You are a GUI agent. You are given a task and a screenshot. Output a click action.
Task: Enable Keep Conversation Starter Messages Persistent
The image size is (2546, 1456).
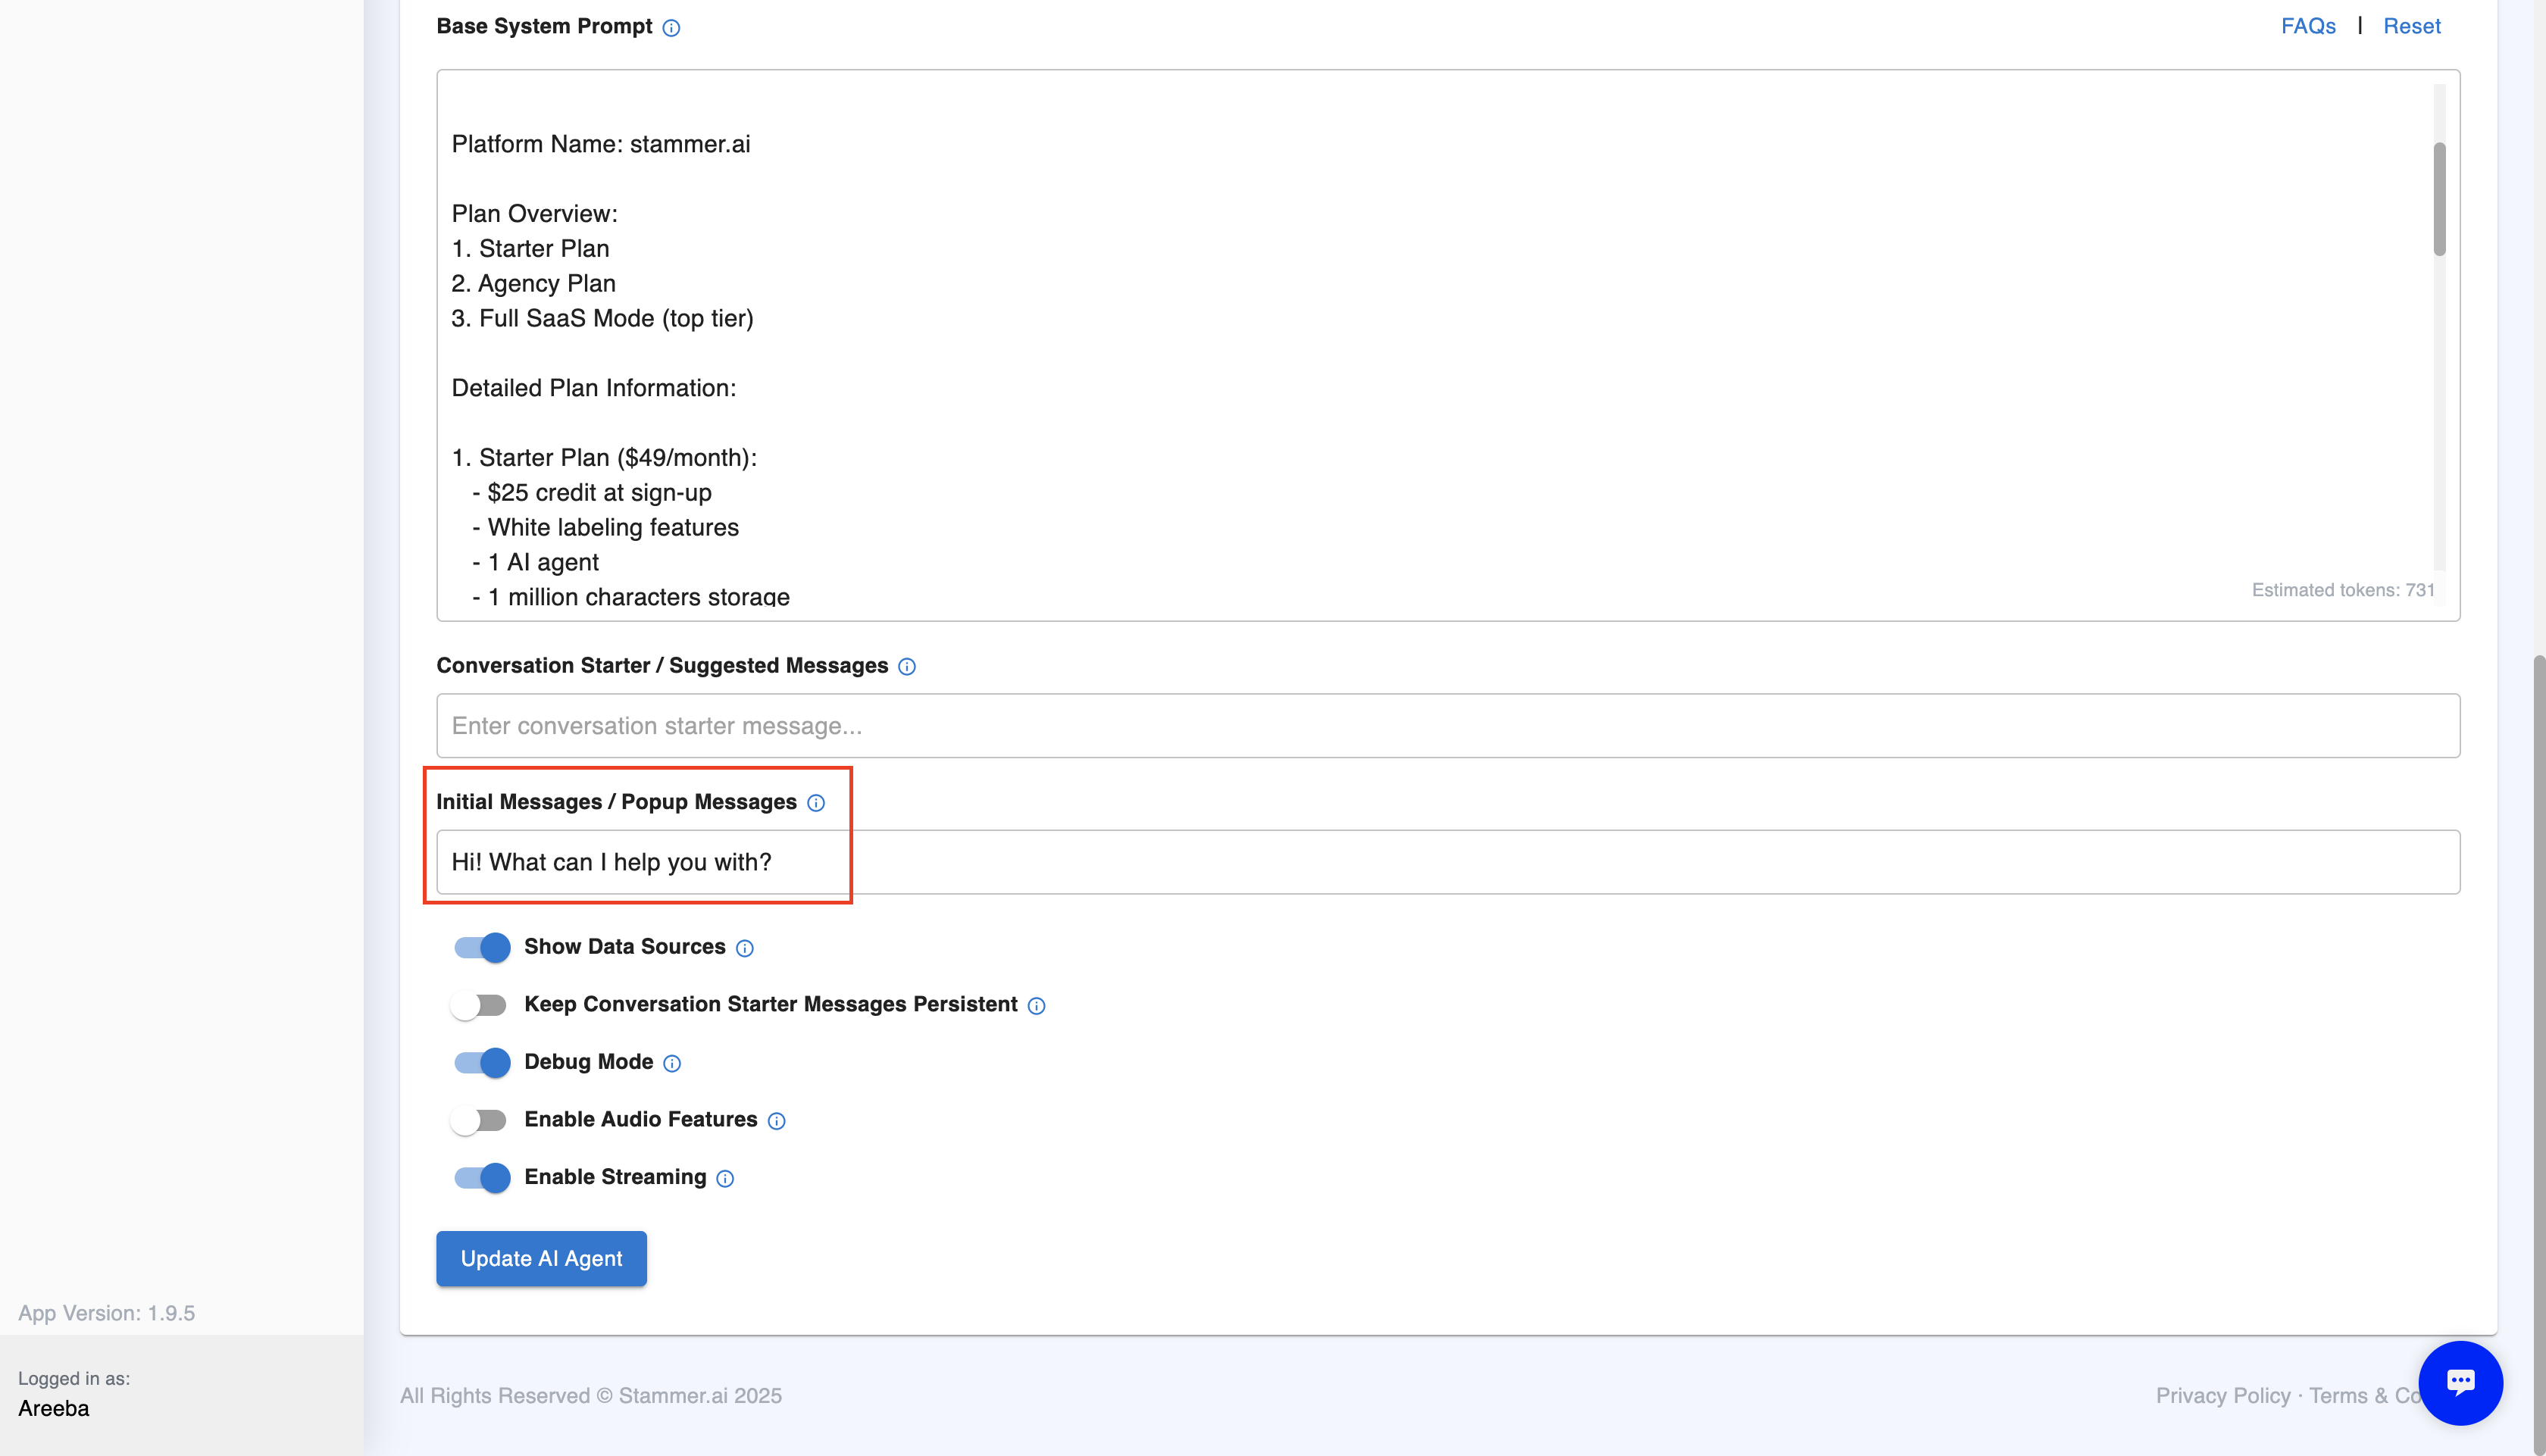tap(479, 1005)
